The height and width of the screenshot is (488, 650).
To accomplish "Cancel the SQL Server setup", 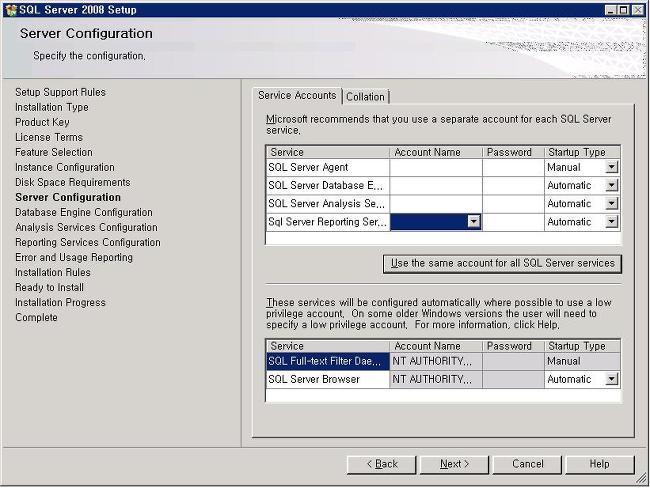I will tap(527, 464).
